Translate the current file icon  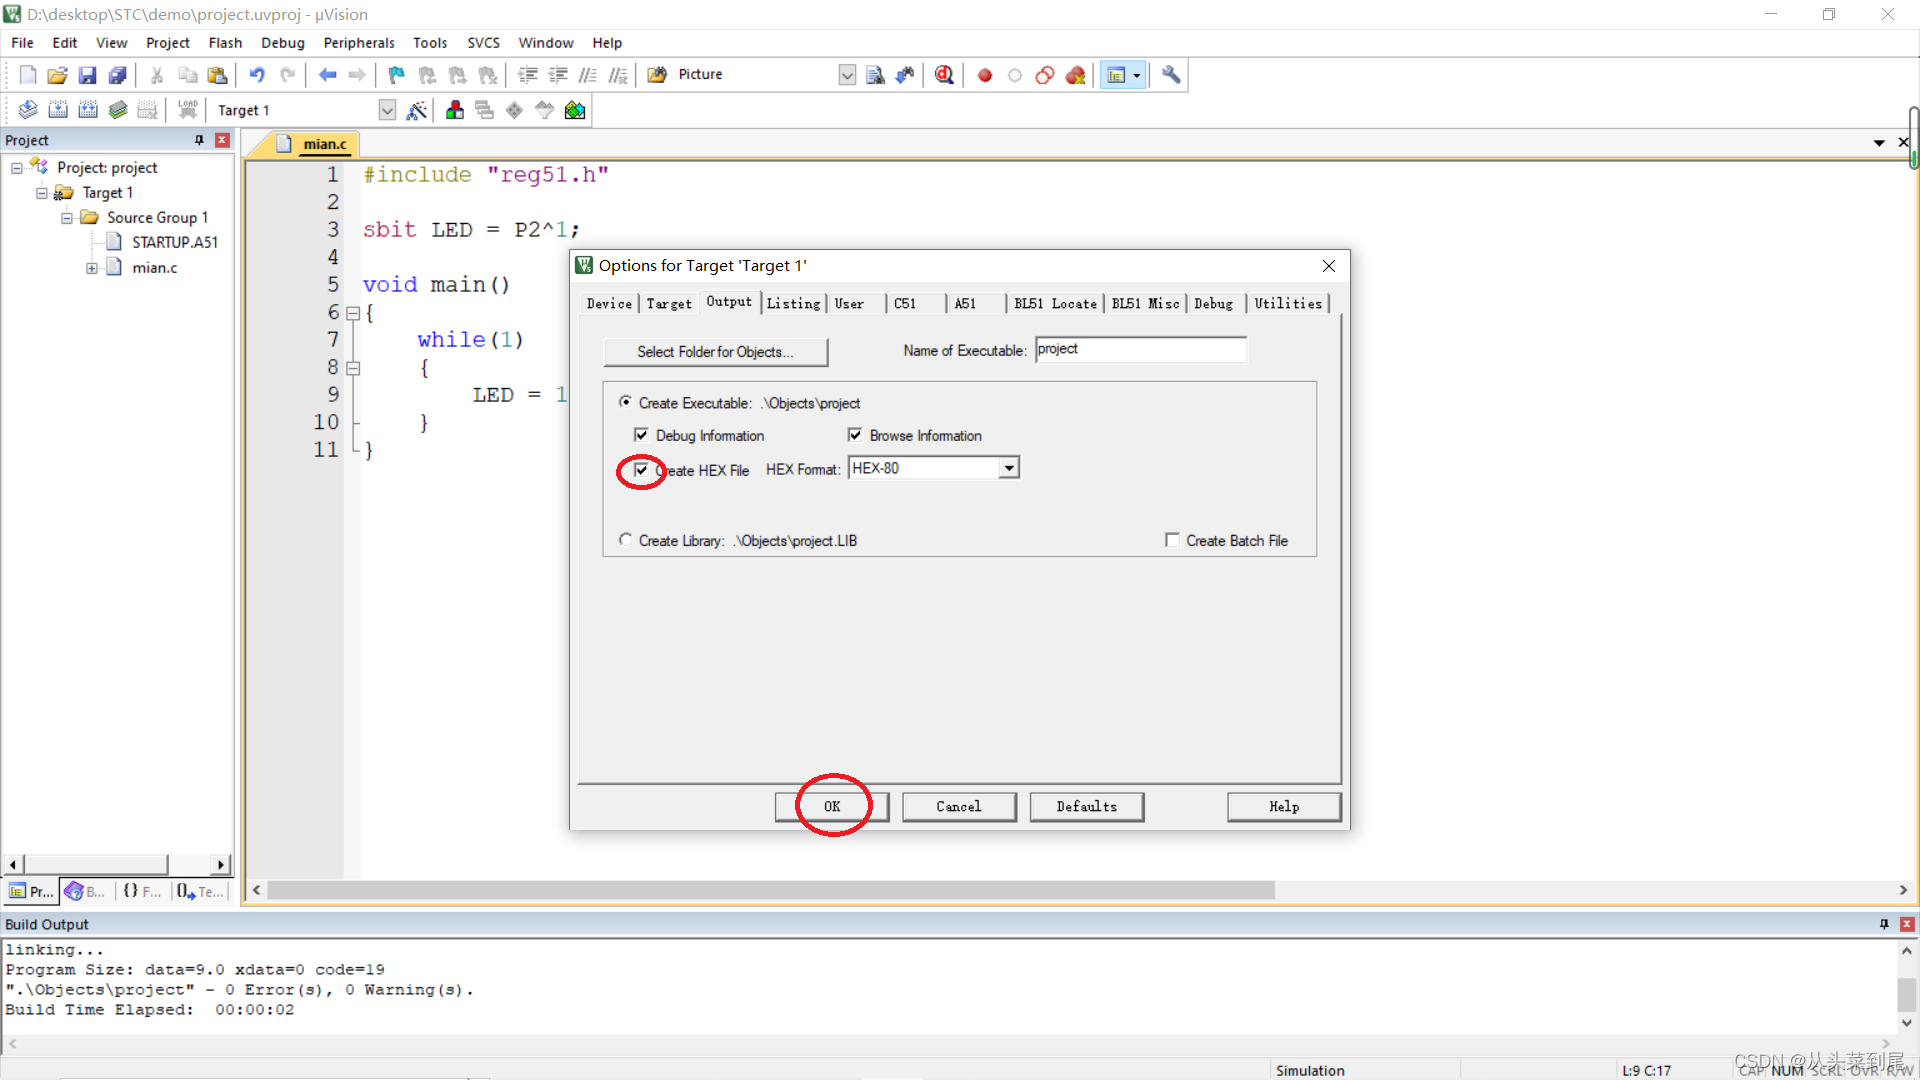coord(28,110)
